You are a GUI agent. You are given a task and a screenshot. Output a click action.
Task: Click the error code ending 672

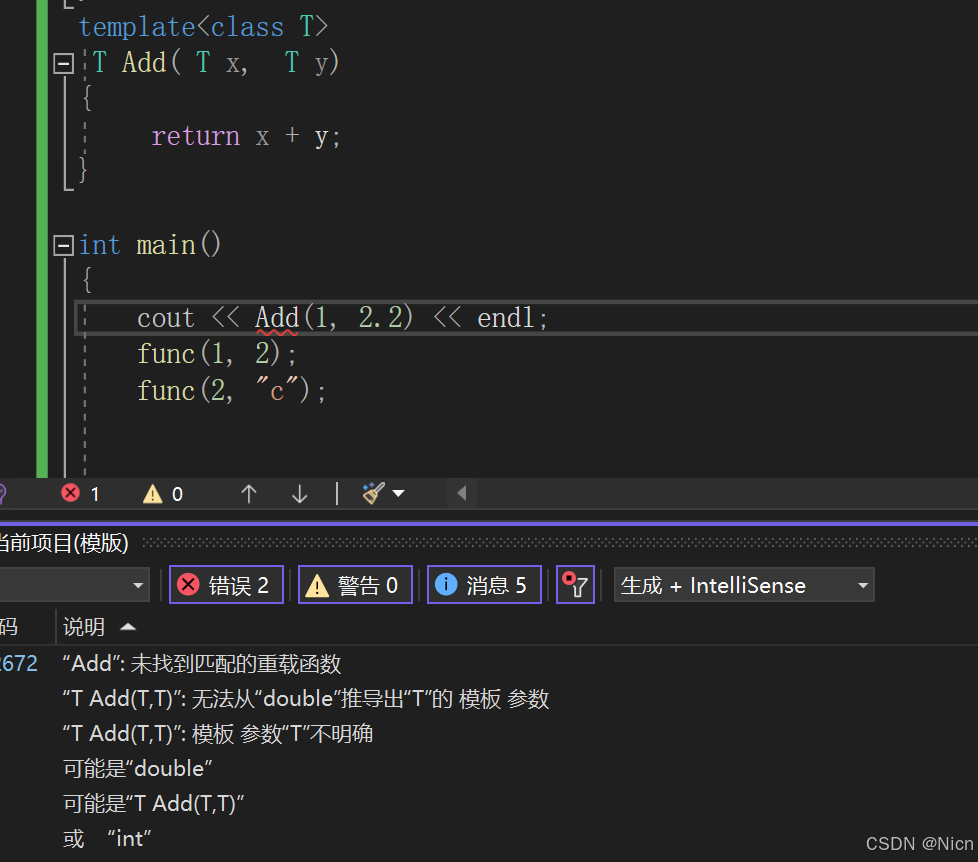click(x=19, y=664)
